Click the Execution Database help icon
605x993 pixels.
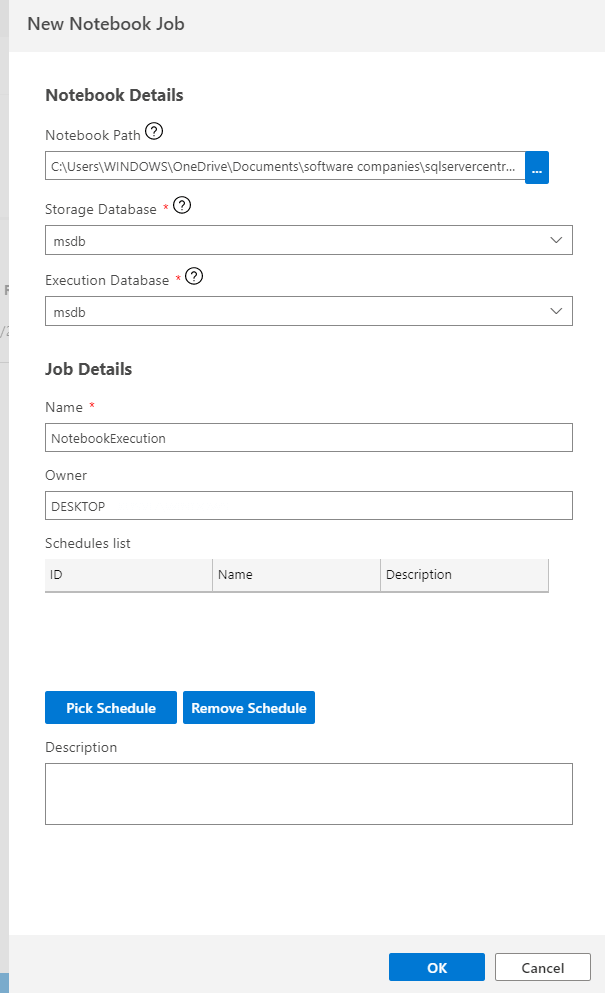tap(195, 277)
